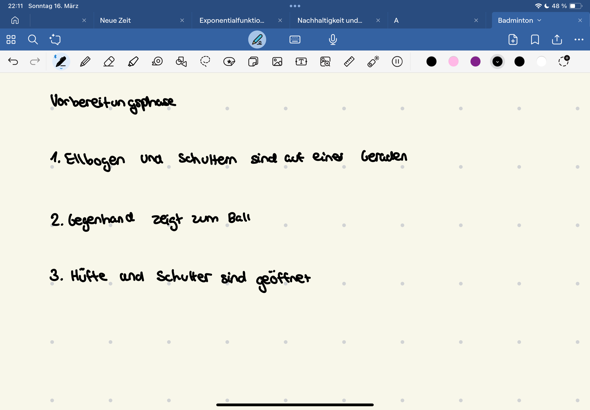Add a sticky note
The height and width of the screenshot is (410, 590).
pyautogui.click(x=253, y=62)
